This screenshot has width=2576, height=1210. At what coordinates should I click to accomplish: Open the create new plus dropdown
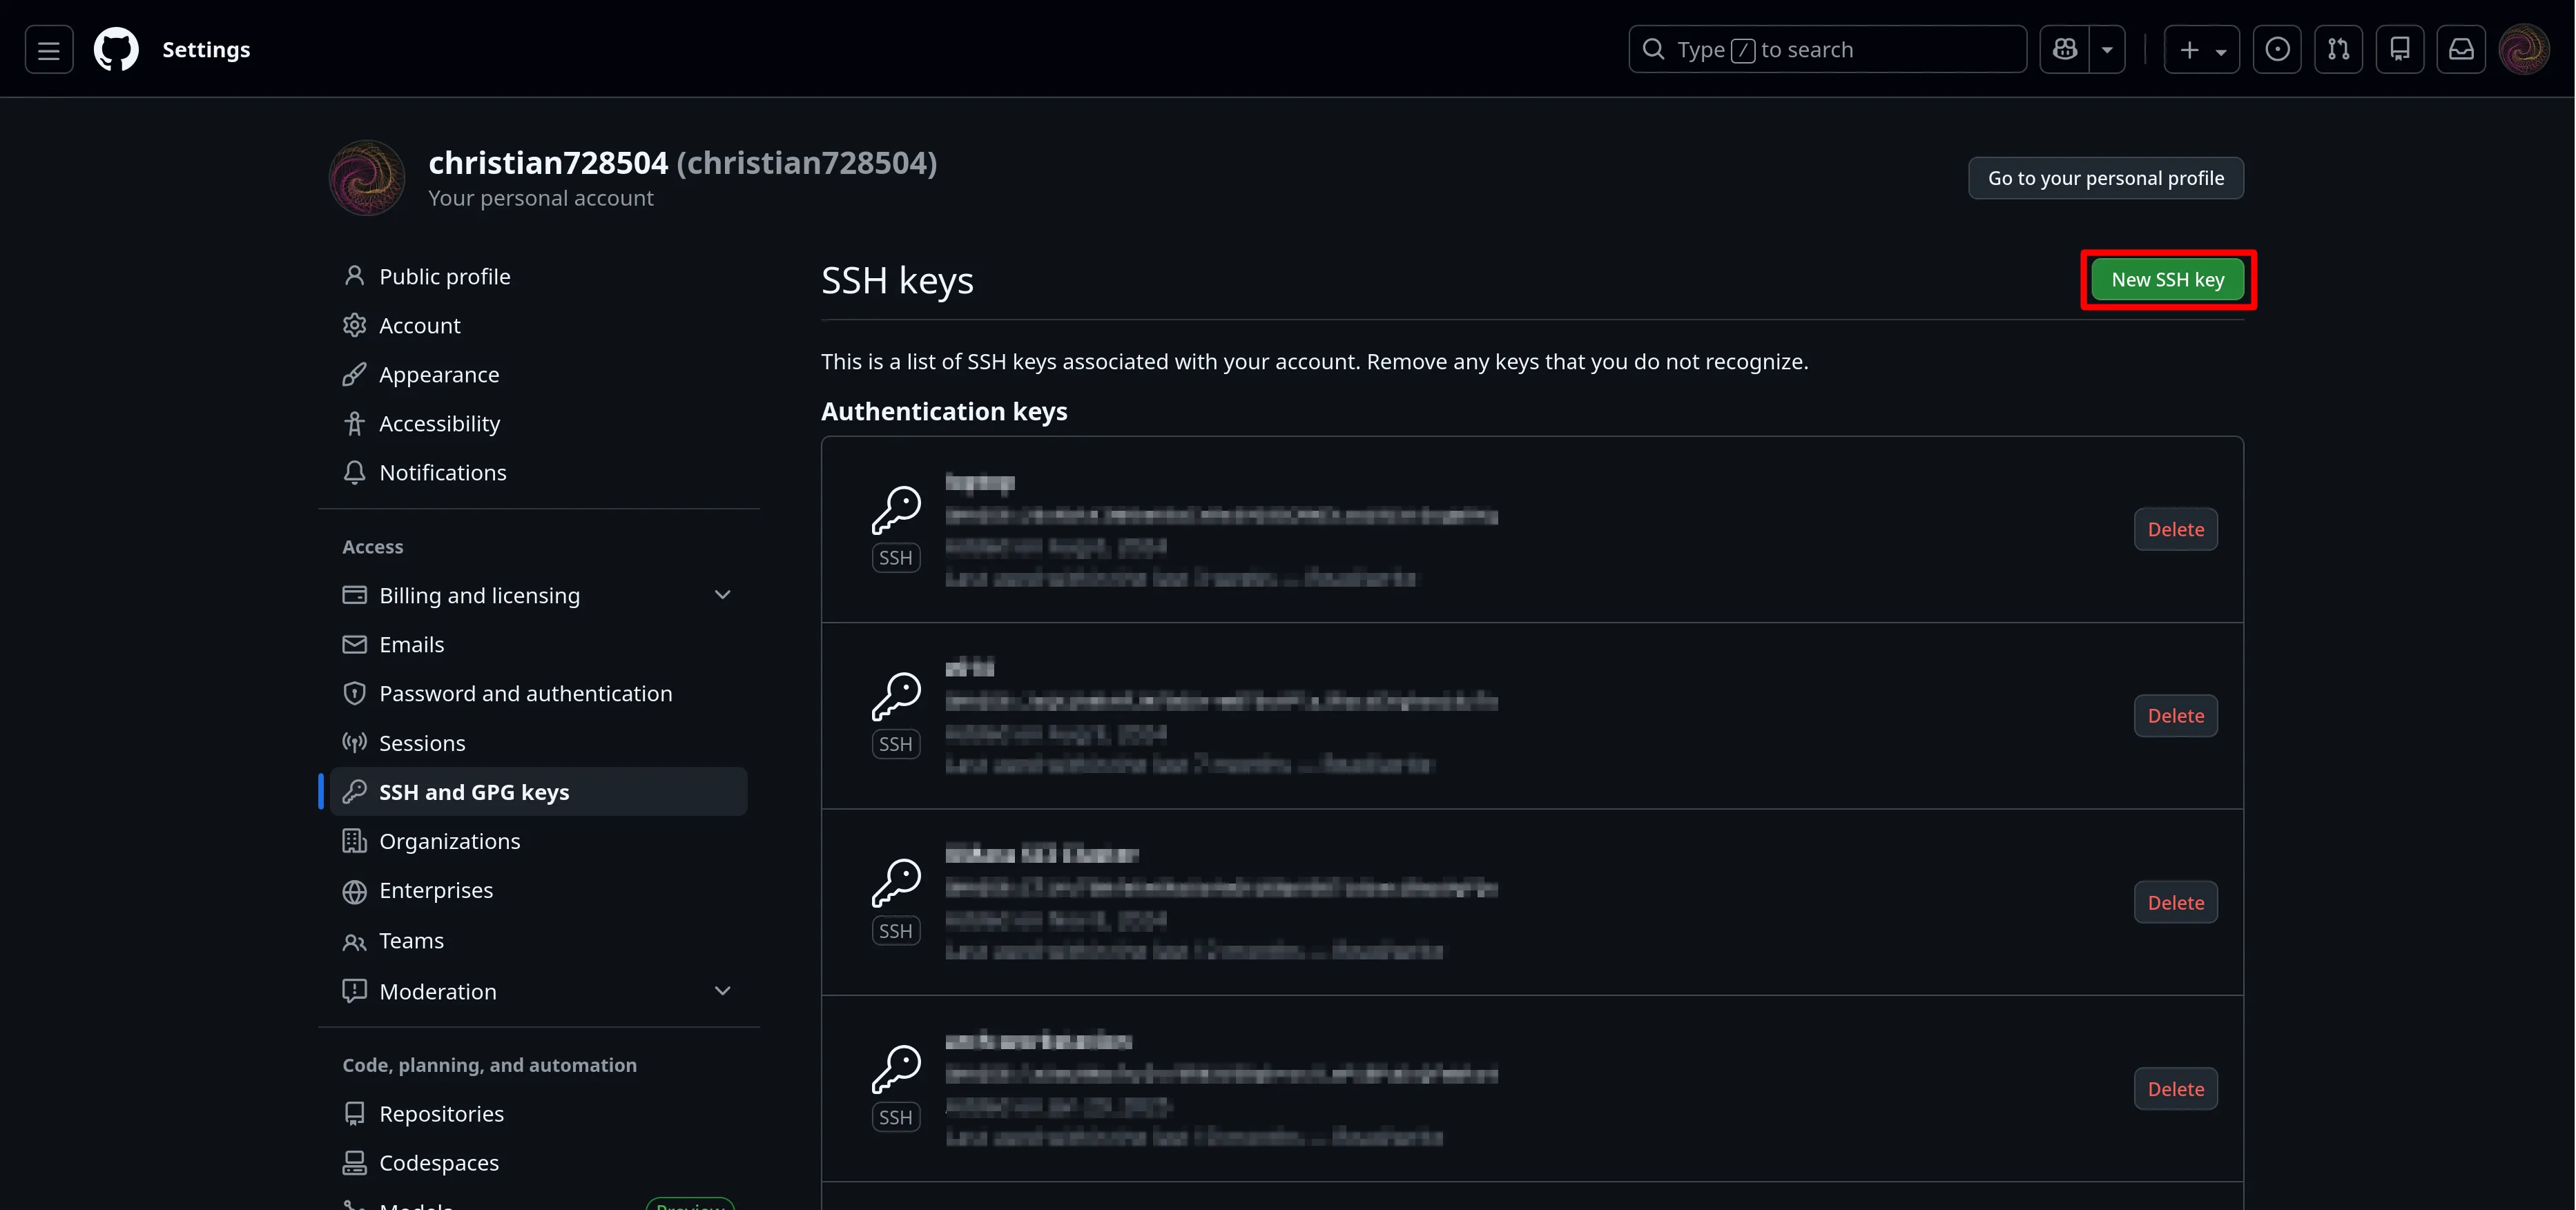(x=2201, y=49)
